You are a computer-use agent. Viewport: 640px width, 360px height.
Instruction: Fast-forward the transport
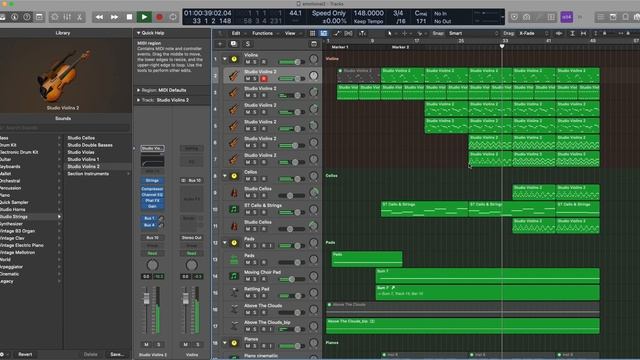114,17
